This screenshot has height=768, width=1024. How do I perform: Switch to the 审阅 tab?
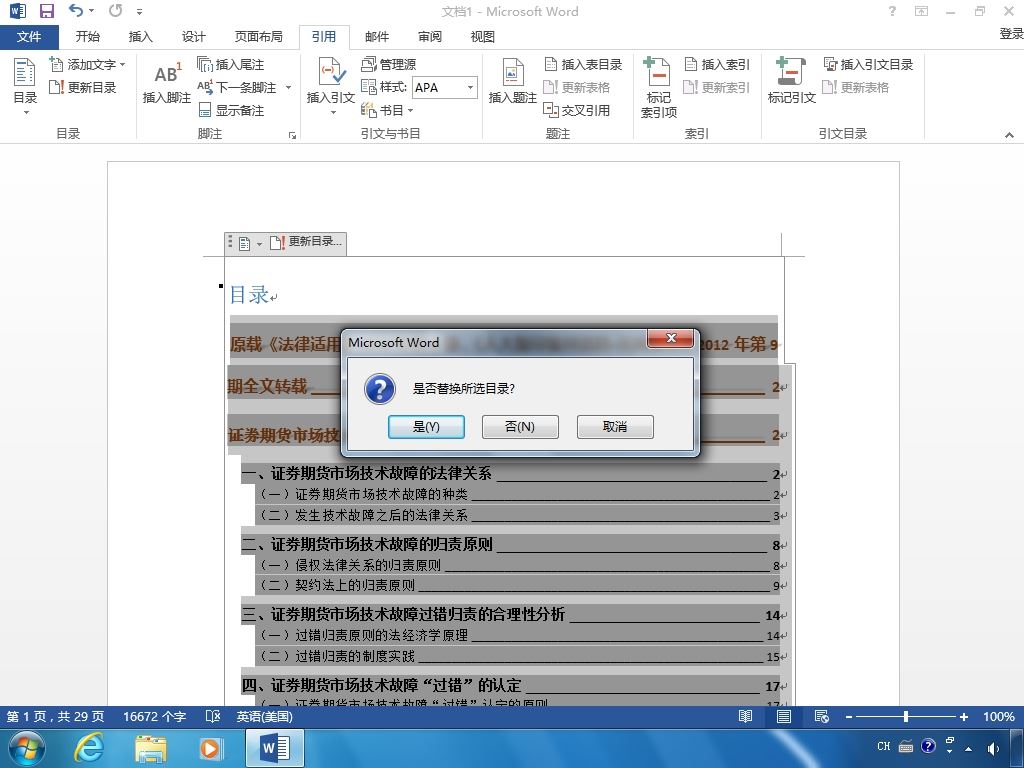click(430, 37)
